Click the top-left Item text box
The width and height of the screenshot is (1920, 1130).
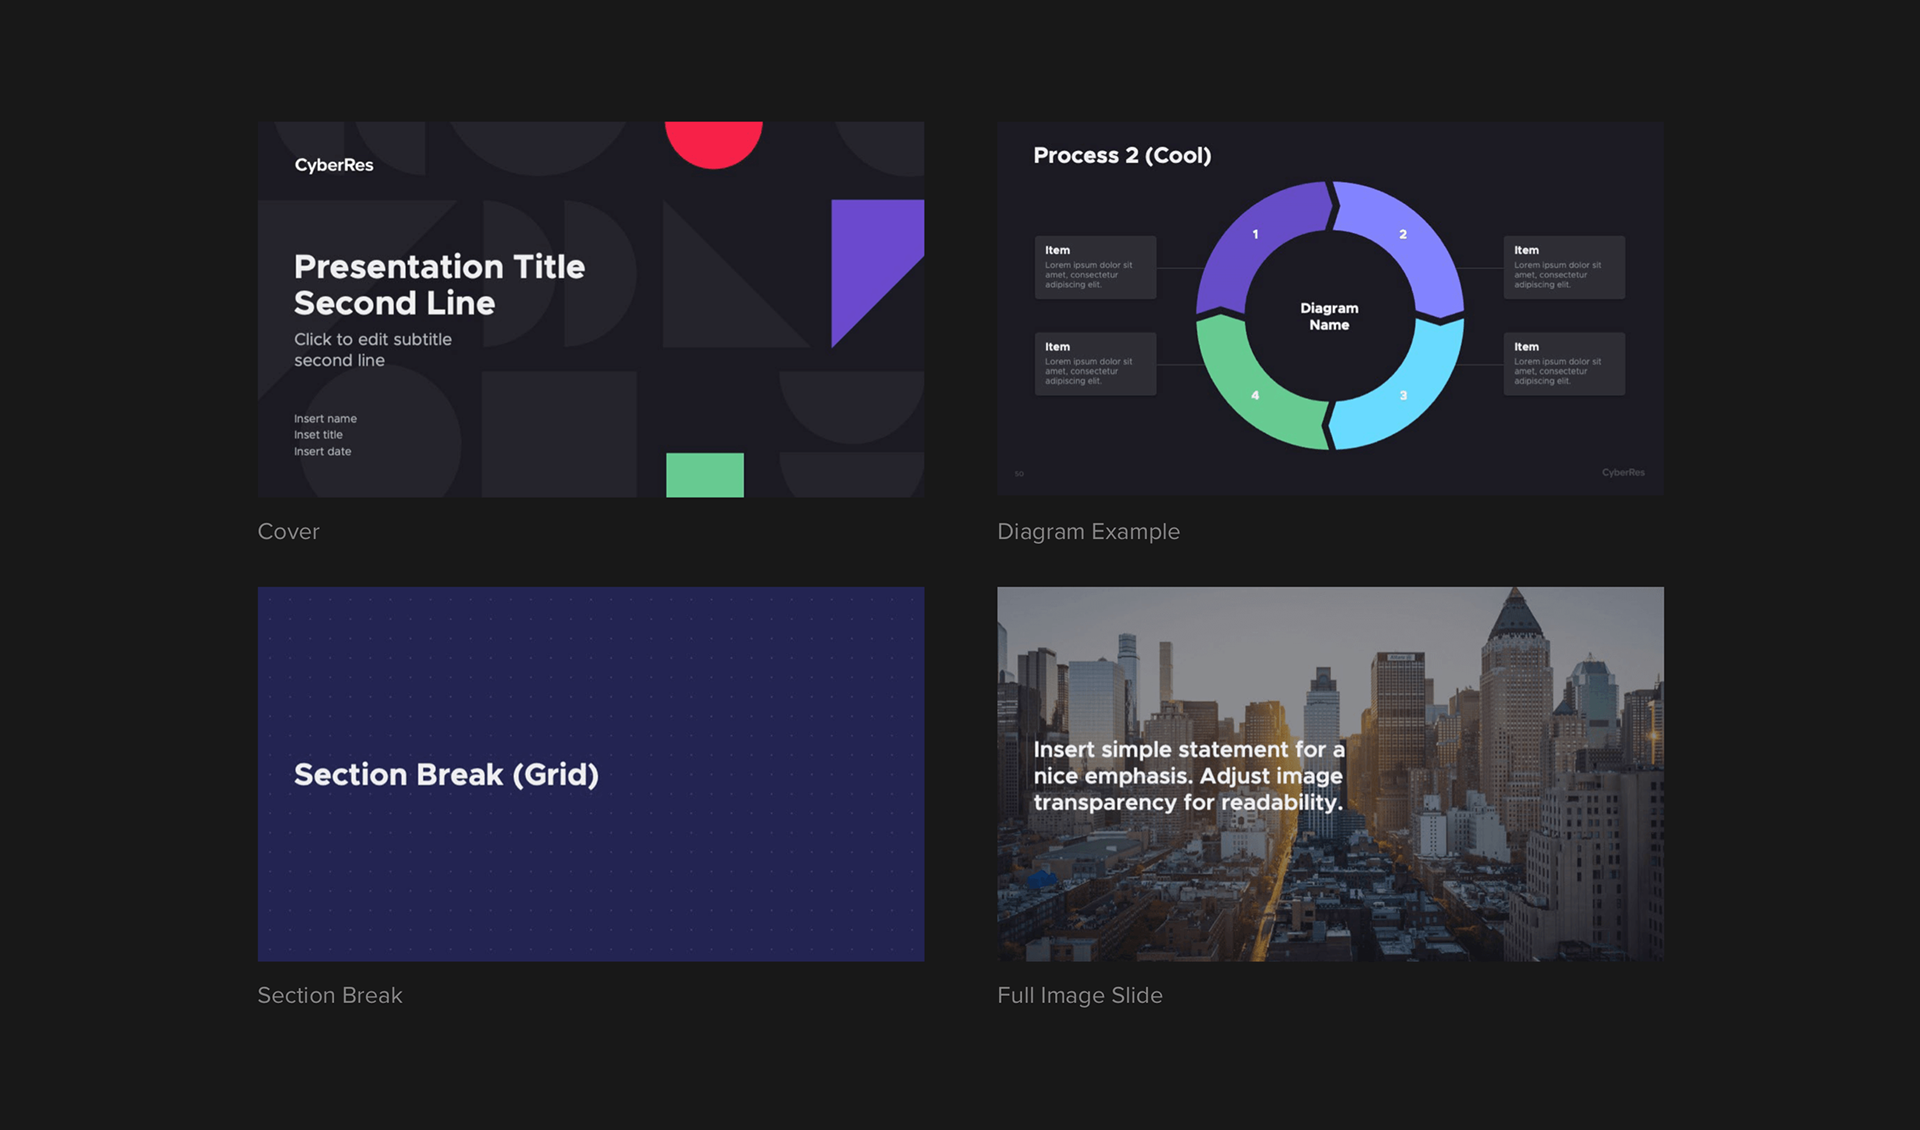1095,267
